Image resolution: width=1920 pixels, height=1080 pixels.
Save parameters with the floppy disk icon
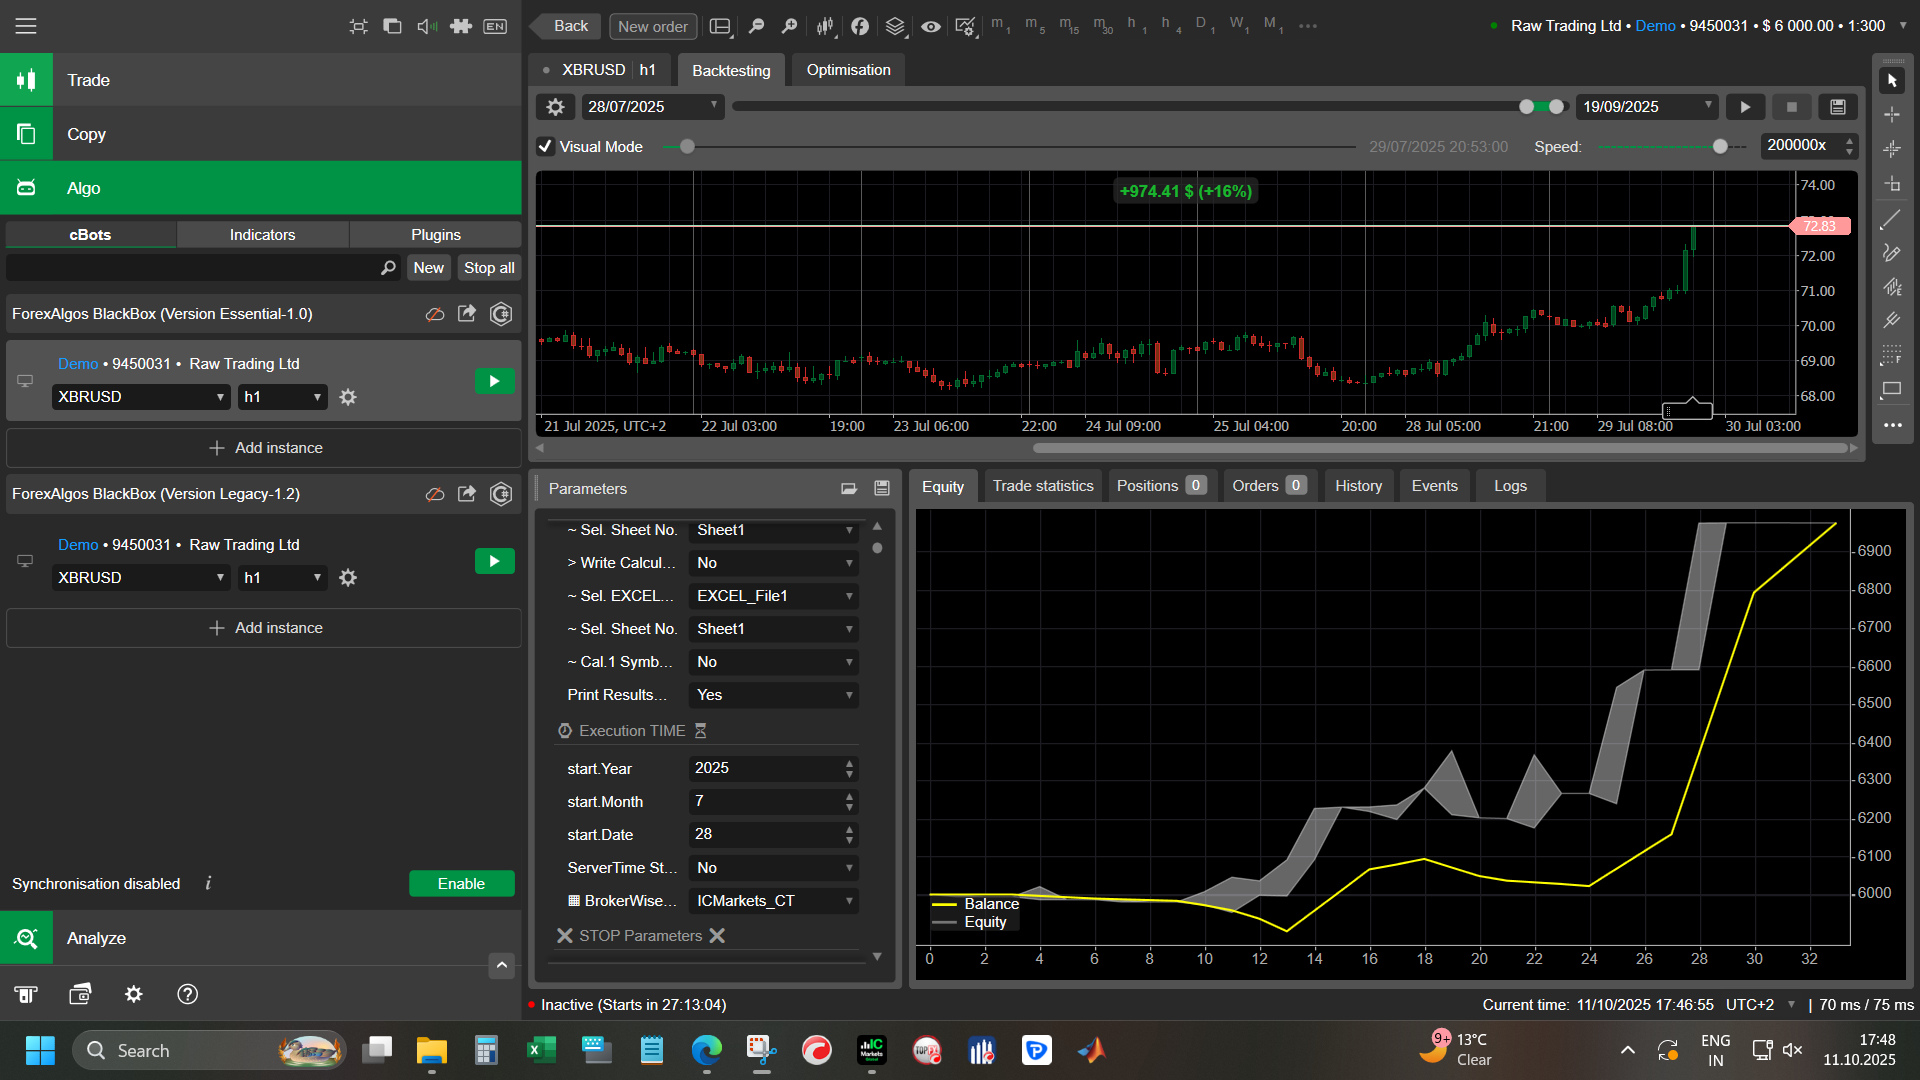tap(882, 488)
